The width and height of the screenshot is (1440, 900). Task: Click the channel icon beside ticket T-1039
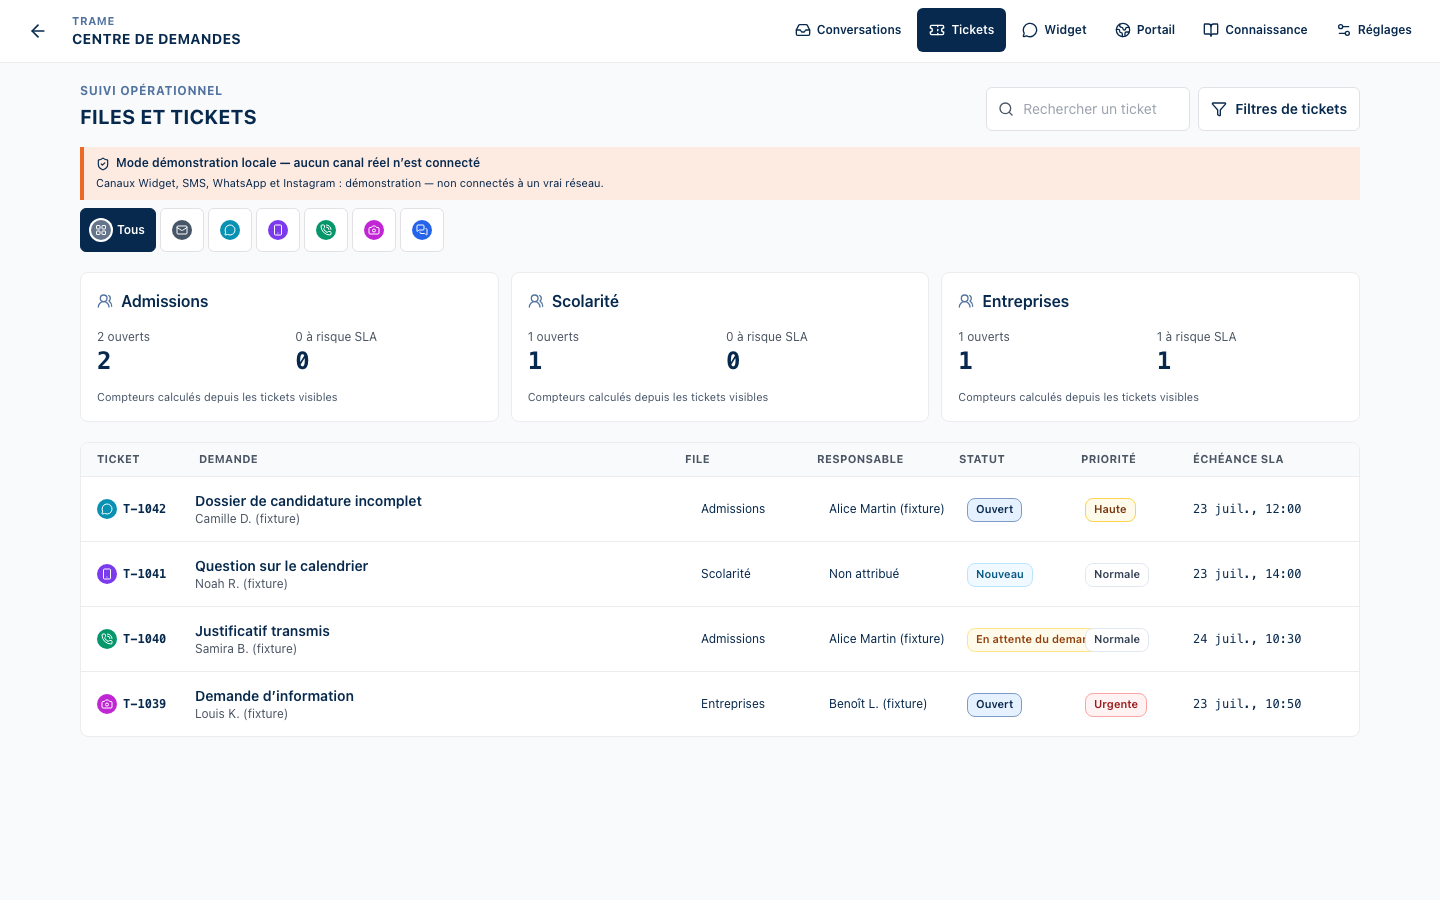(x=107, y=704)
